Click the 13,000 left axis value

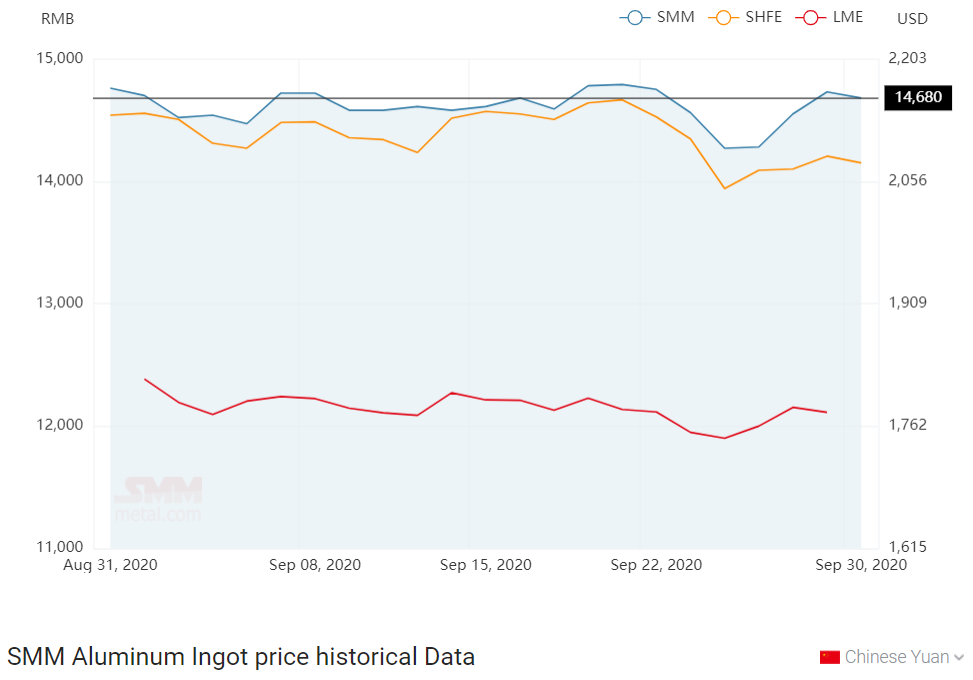(x=60, y=303)
